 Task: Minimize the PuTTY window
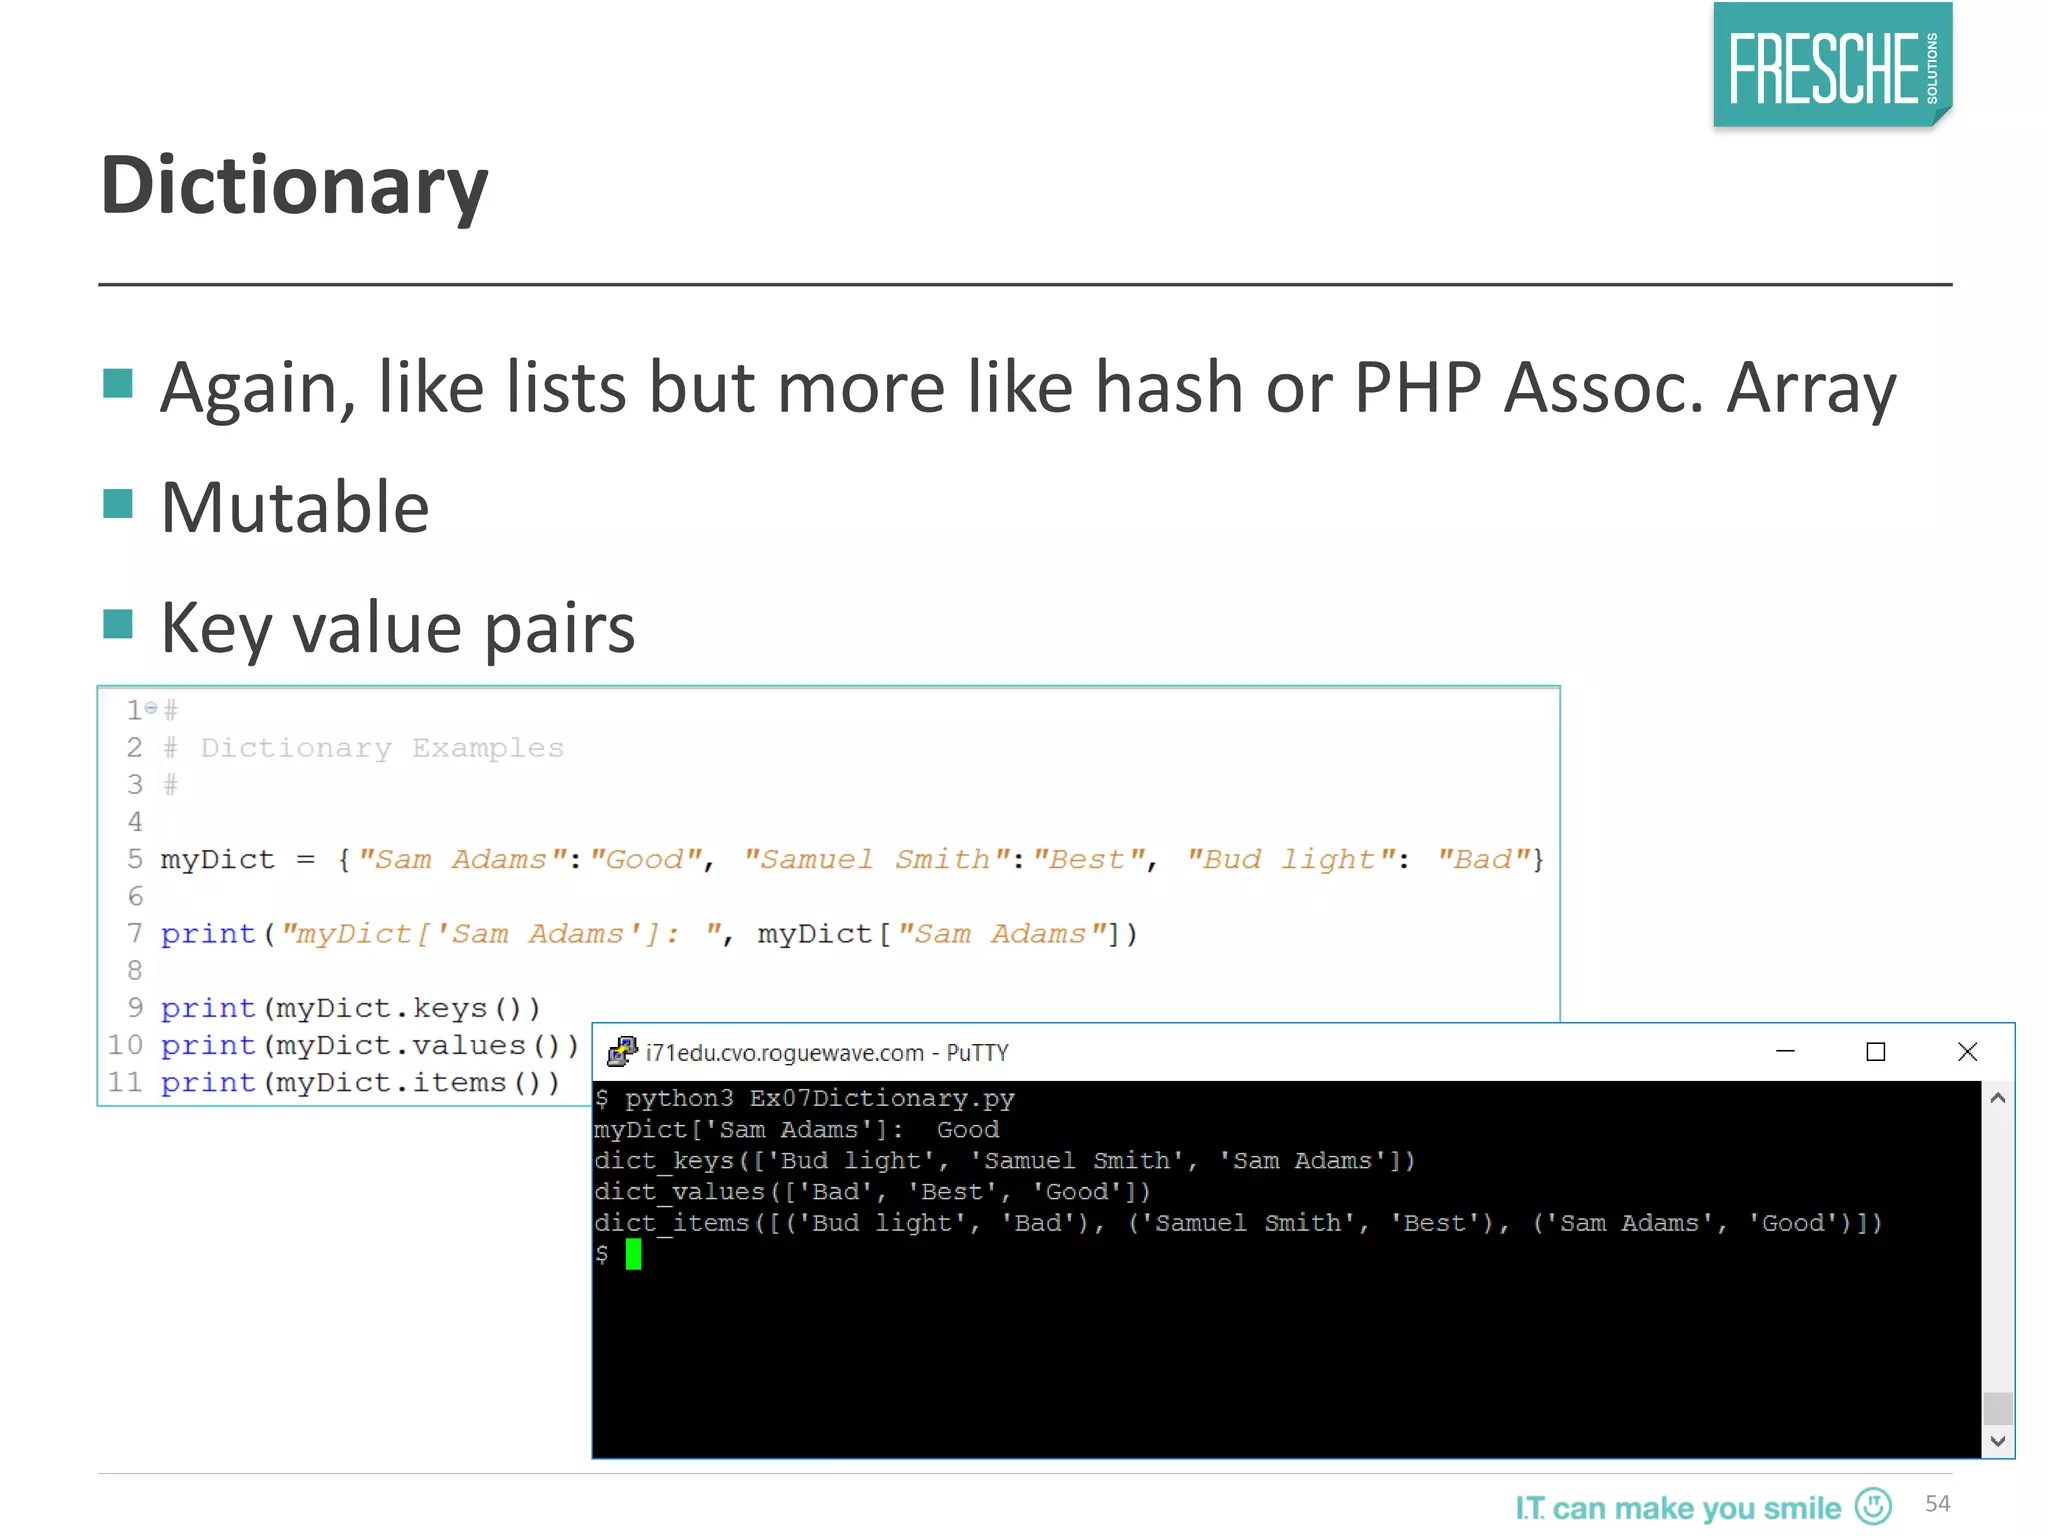(x=1785, y=1051)
